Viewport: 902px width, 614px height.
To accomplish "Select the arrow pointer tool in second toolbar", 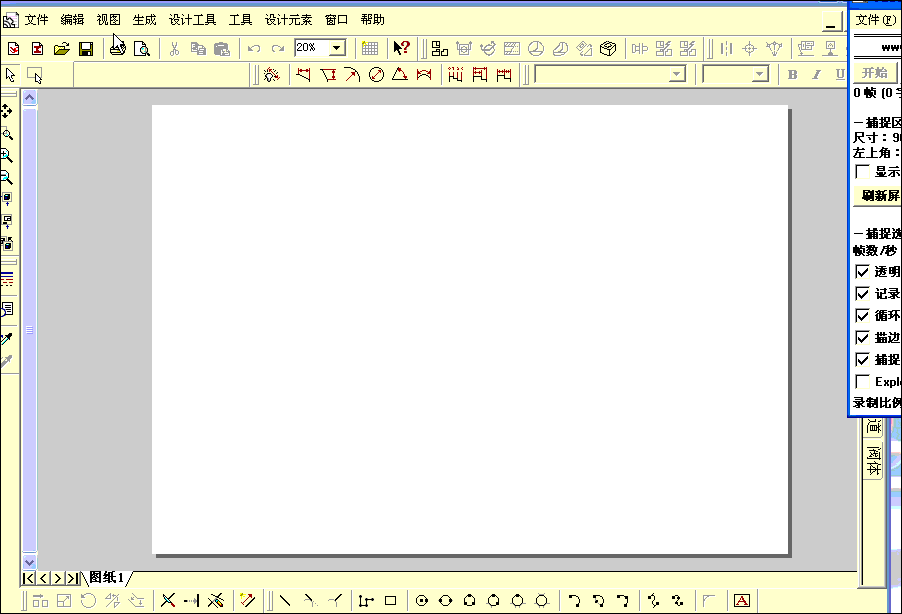I will pyautogui.click(x=10, y=75).
